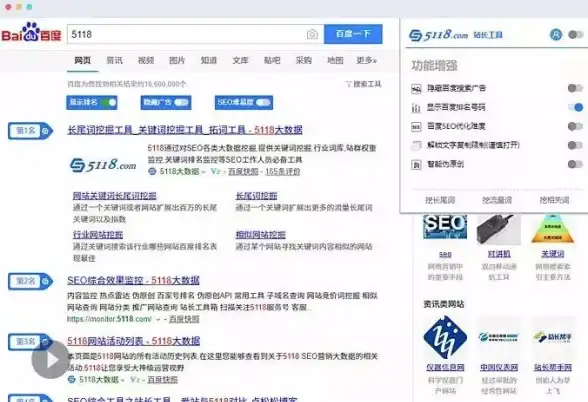Viewport: 588px width, 402px height.
Task: Expand the 更多» search categories
Action: click(x=366, y=60)
